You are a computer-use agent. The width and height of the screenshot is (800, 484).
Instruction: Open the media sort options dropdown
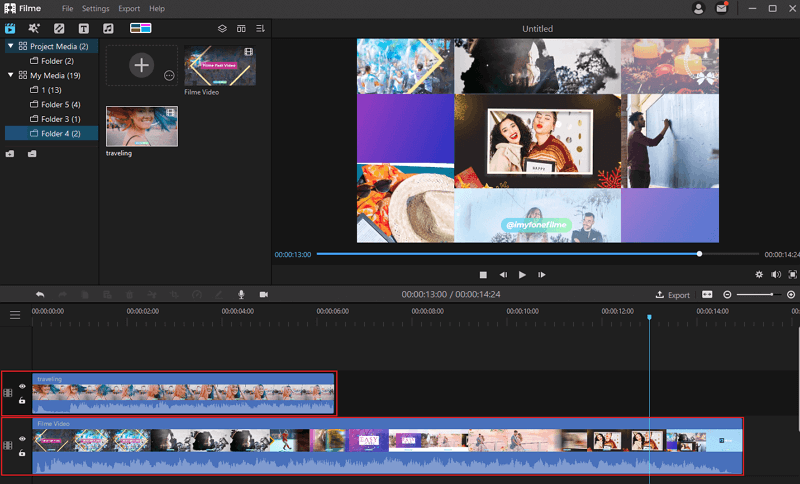coord(260,28)
